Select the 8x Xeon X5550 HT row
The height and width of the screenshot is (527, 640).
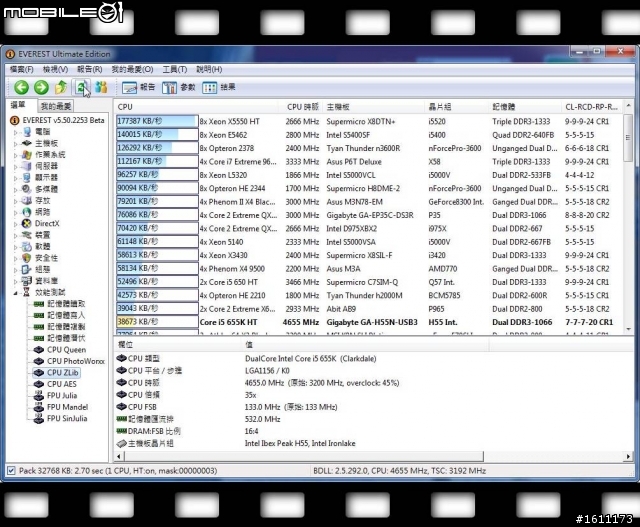(x=369, y=121)
